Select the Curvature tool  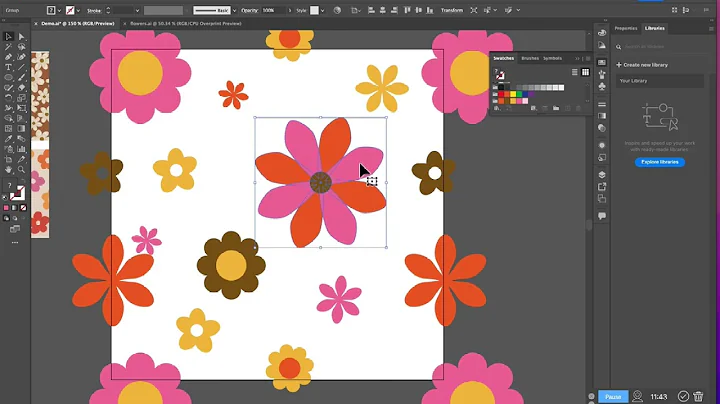tap(22, 57)
